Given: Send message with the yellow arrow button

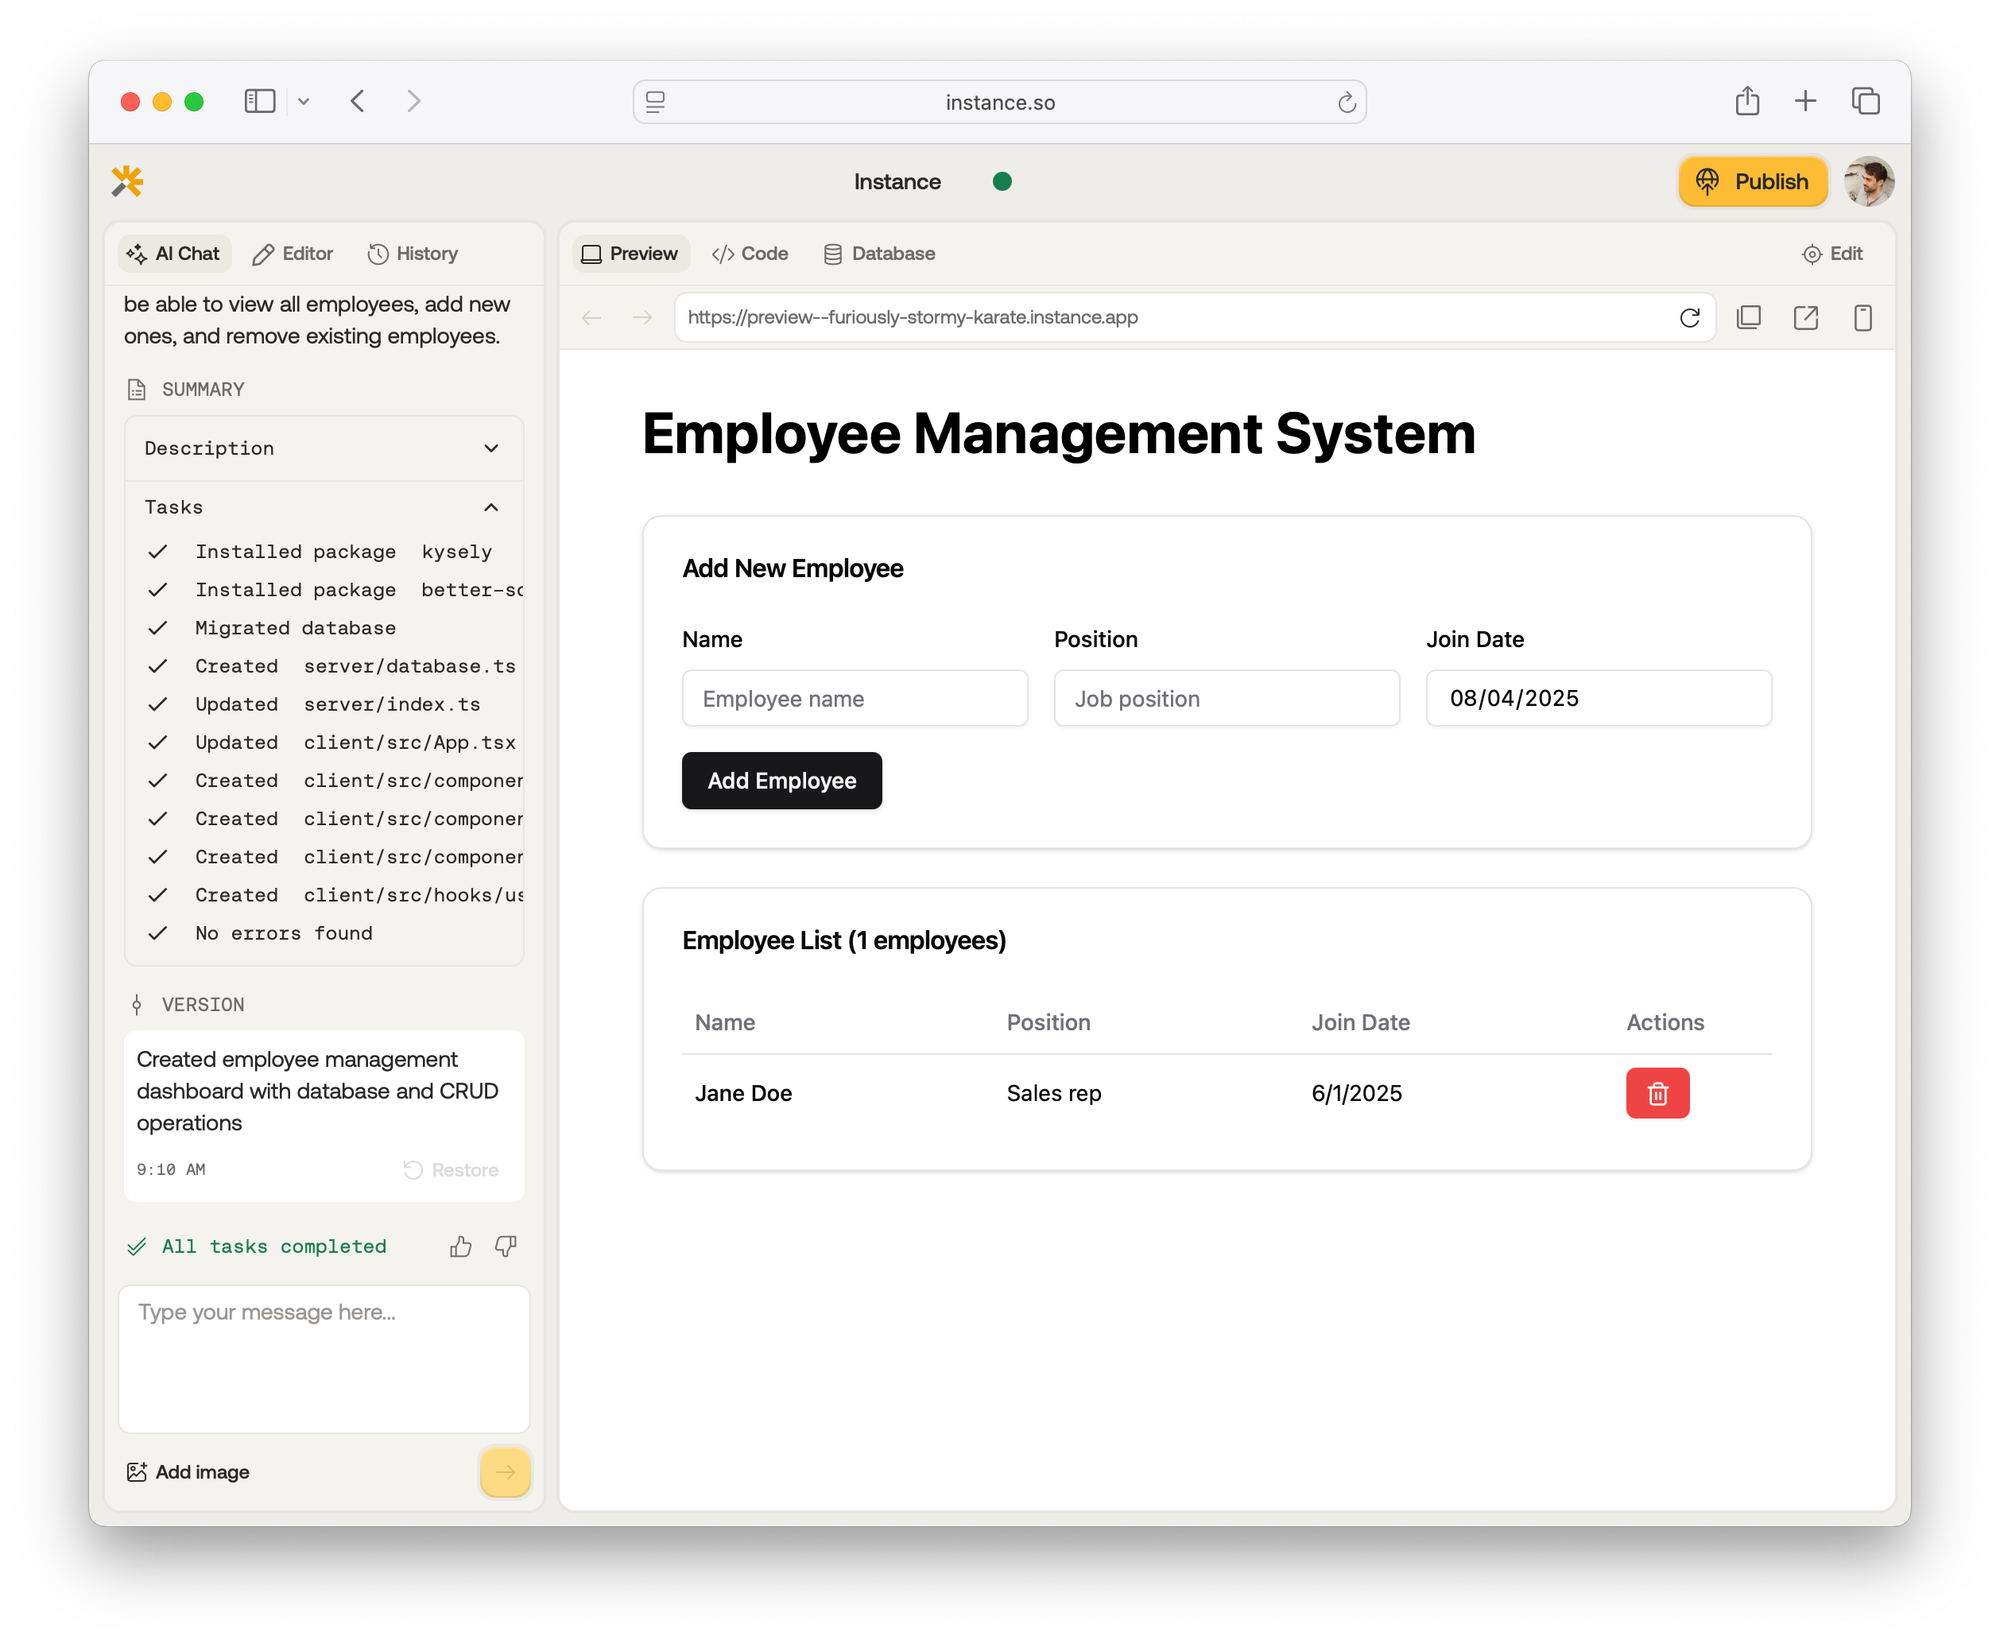Looking at the screenshot, I should (x=505, y=1471).
